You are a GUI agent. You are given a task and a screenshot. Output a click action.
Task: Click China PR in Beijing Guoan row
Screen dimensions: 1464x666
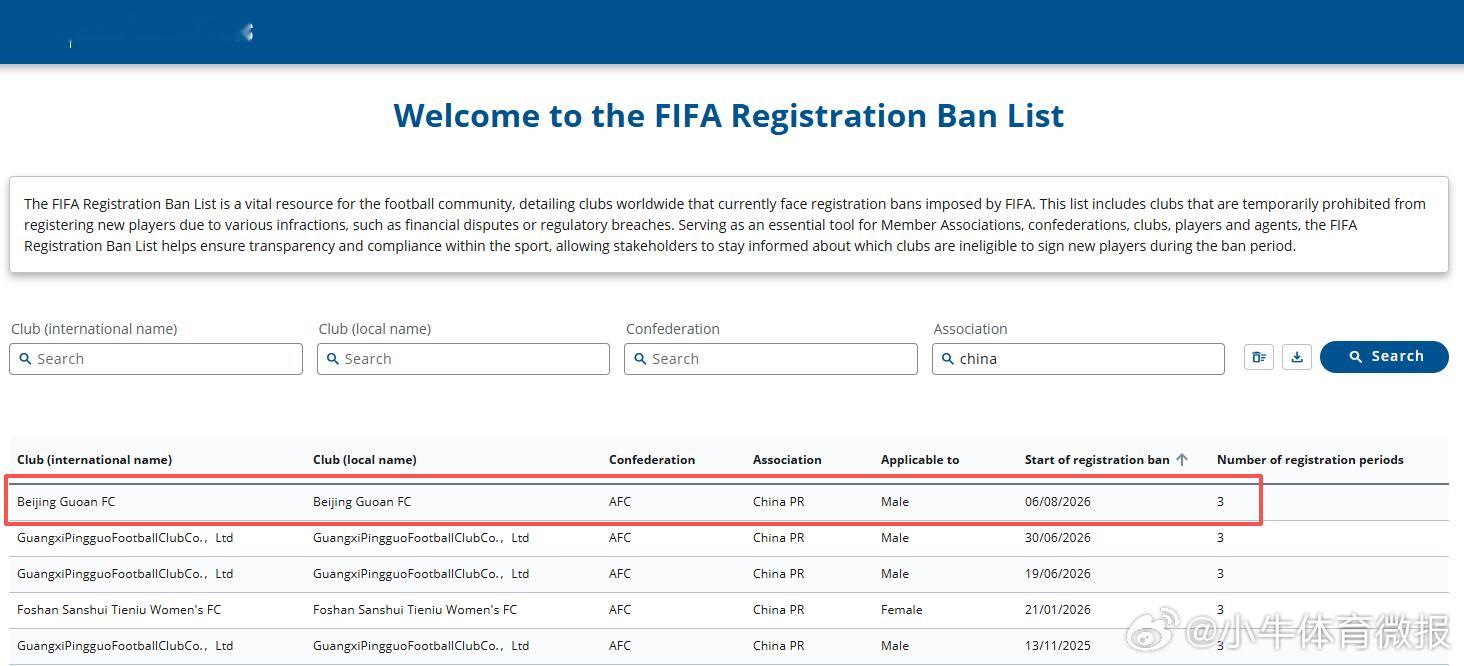(x=778, y=502)
